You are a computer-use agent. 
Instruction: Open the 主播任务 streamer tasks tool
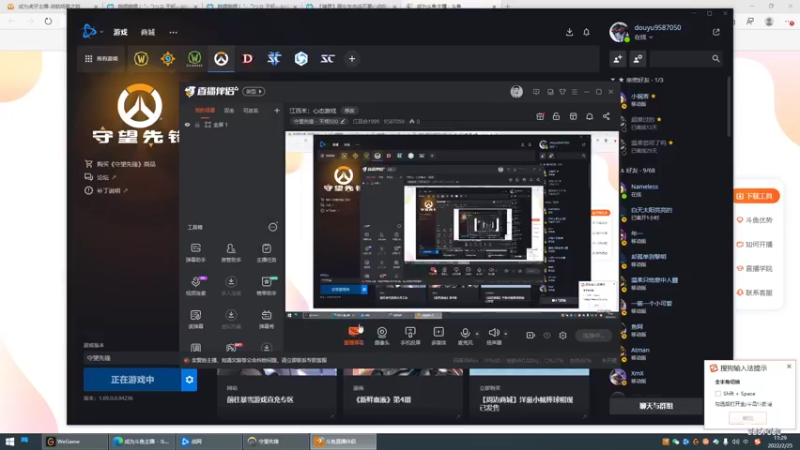(266, 253)
